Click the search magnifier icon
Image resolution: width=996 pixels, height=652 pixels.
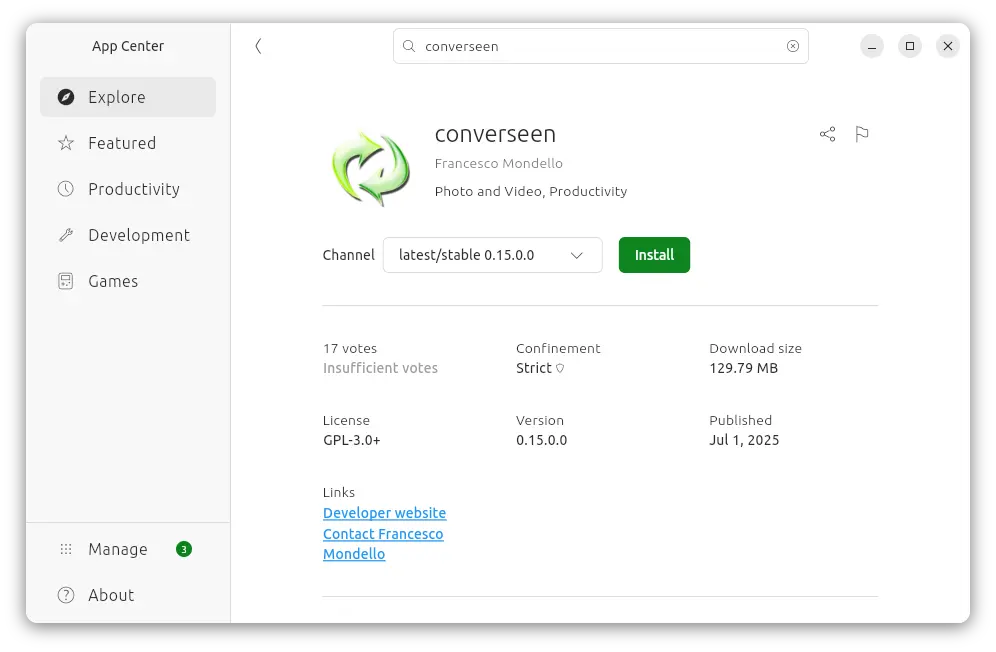pos(409,46)
